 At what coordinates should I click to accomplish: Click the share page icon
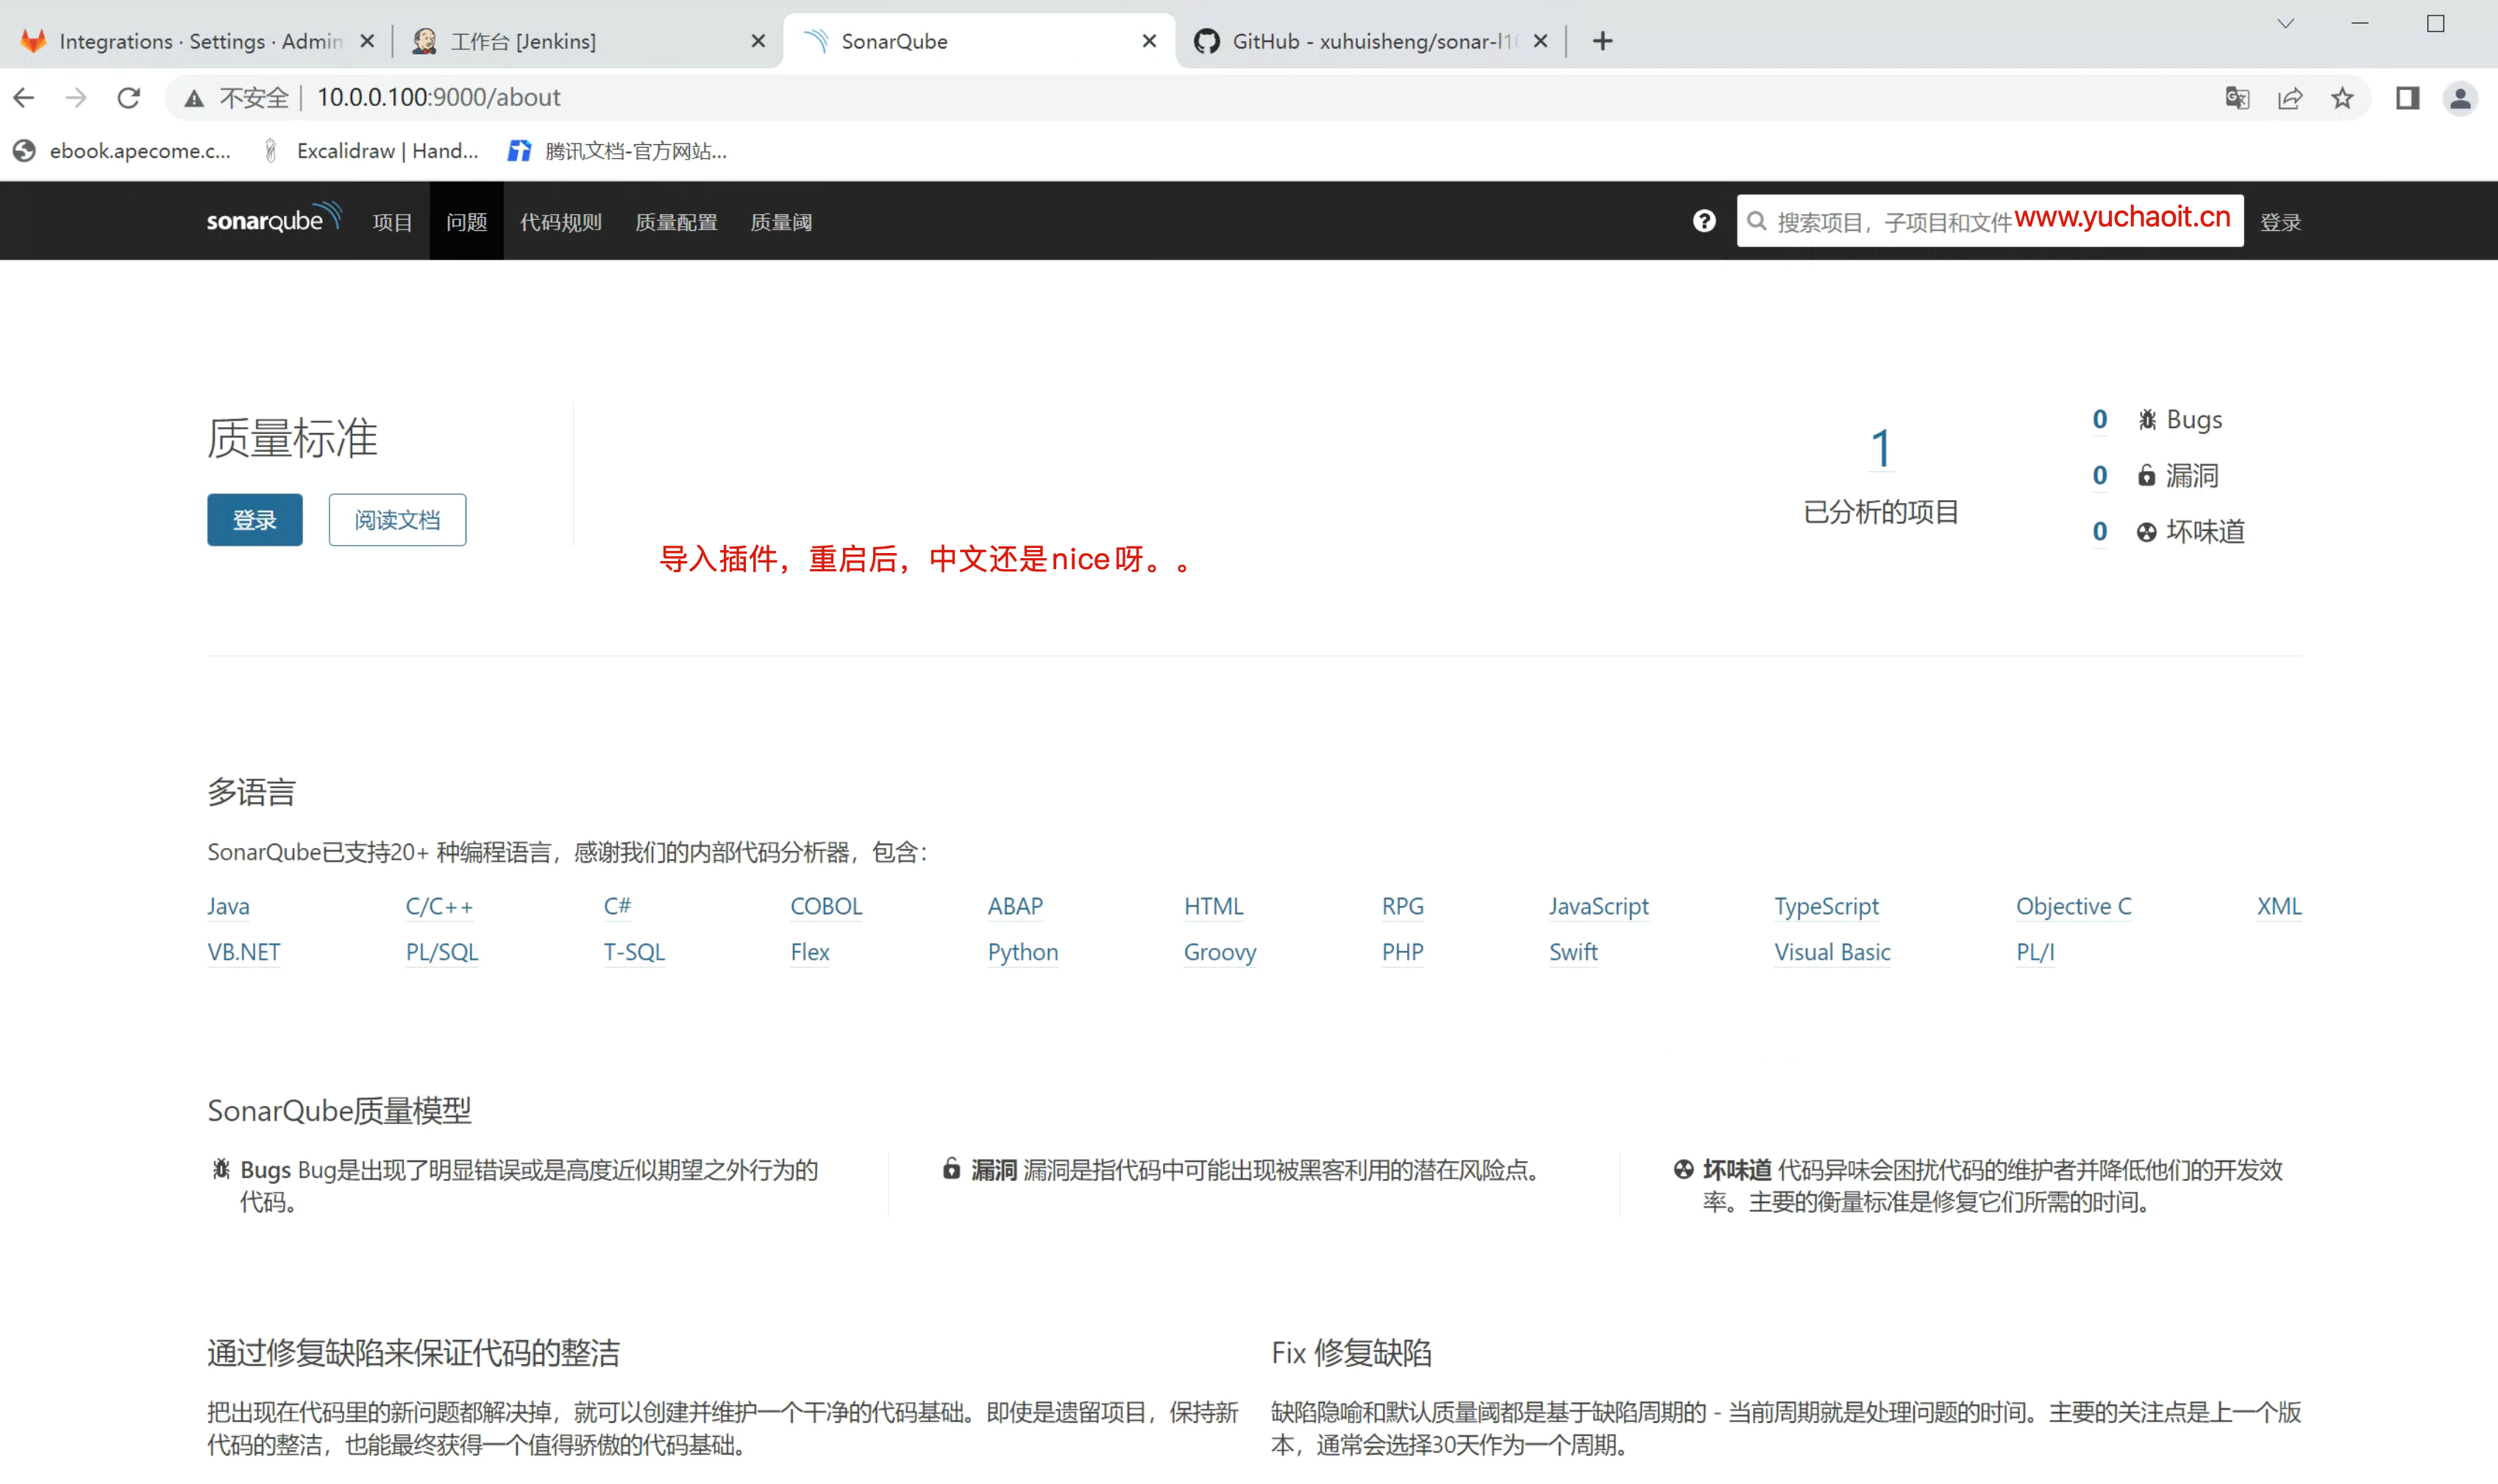pos(2290,98)
